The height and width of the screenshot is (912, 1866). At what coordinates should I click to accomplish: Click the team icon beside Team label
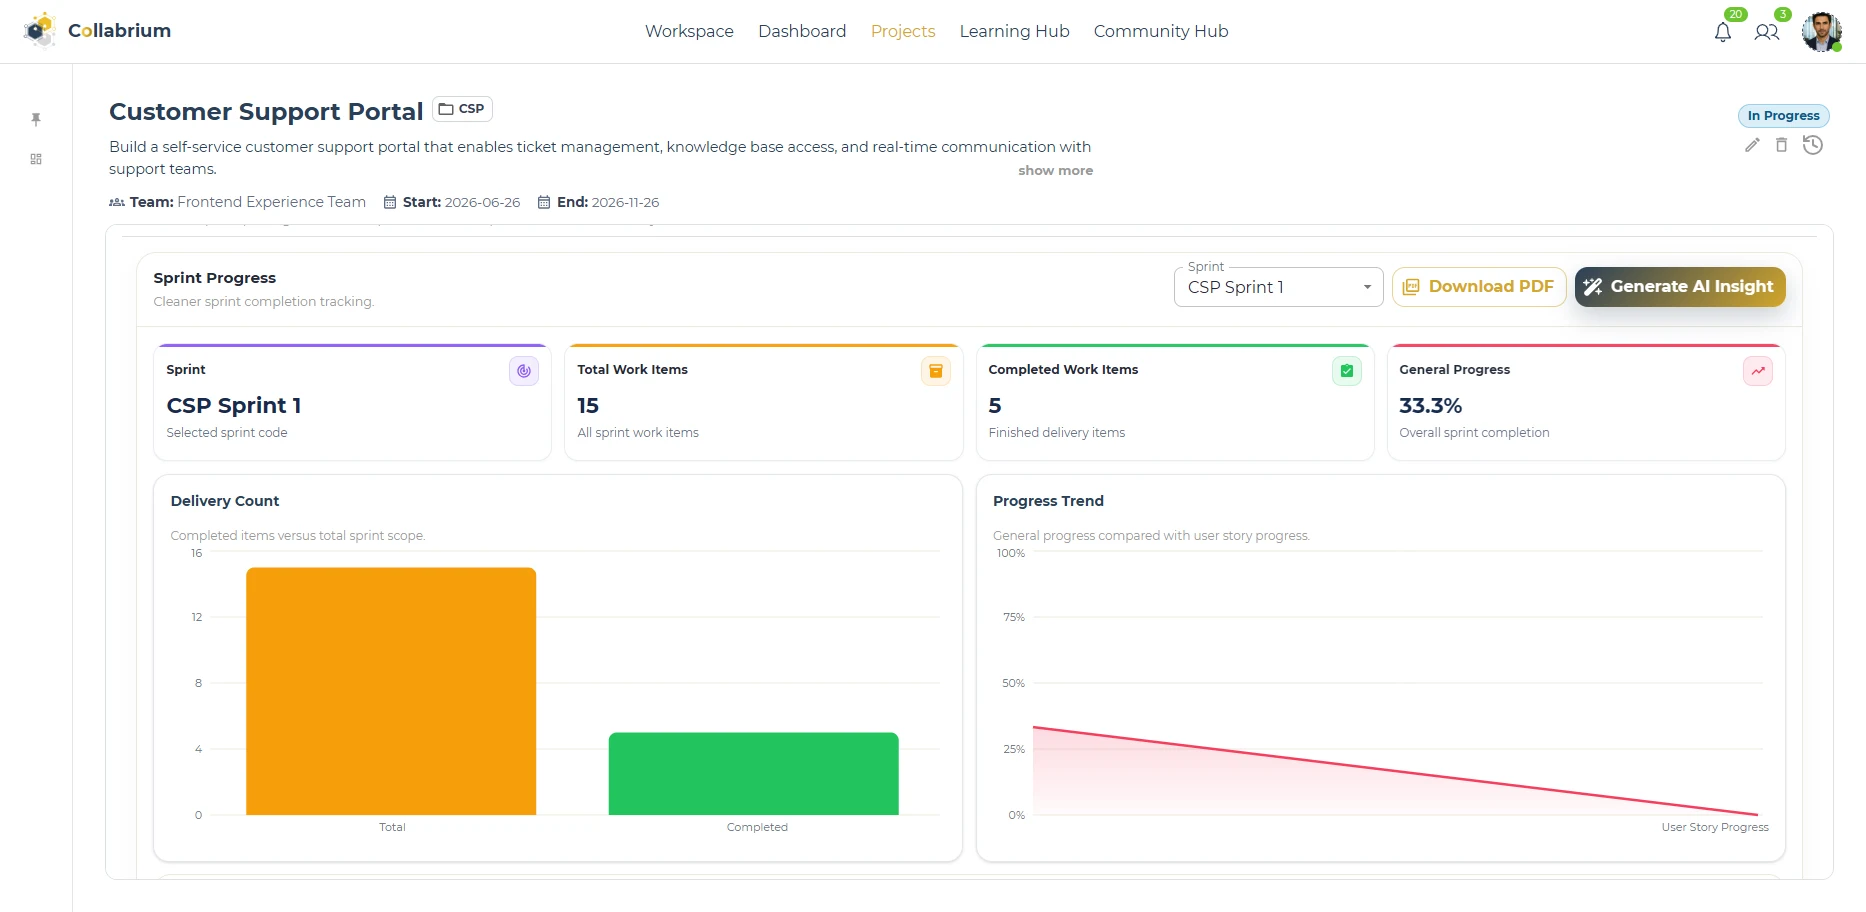(117, 202)
